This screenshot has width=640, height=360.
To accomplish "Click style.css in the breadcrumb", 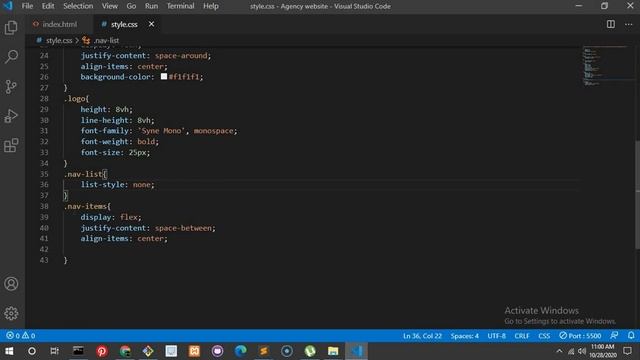I will pos(59,40).
